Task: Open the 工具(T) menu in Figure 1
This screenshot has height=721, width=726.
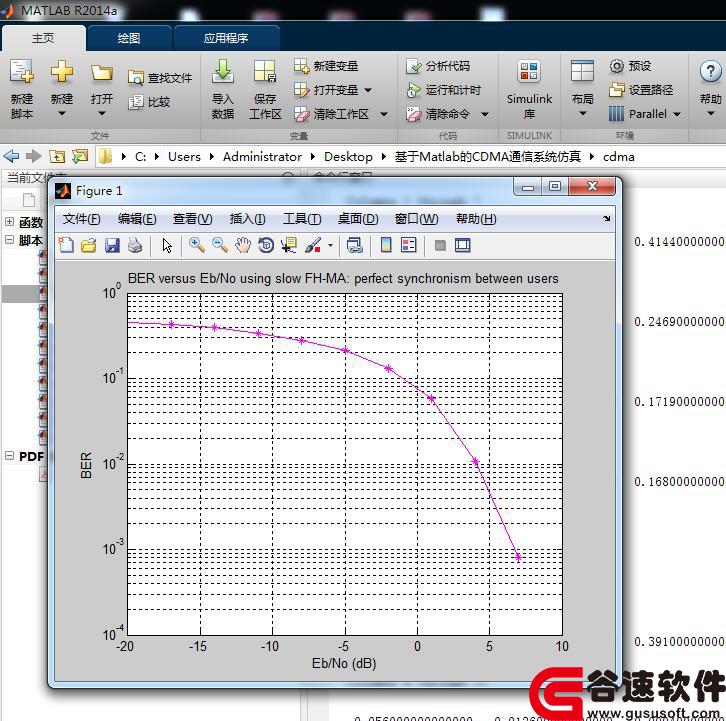Action: (302, 219)
